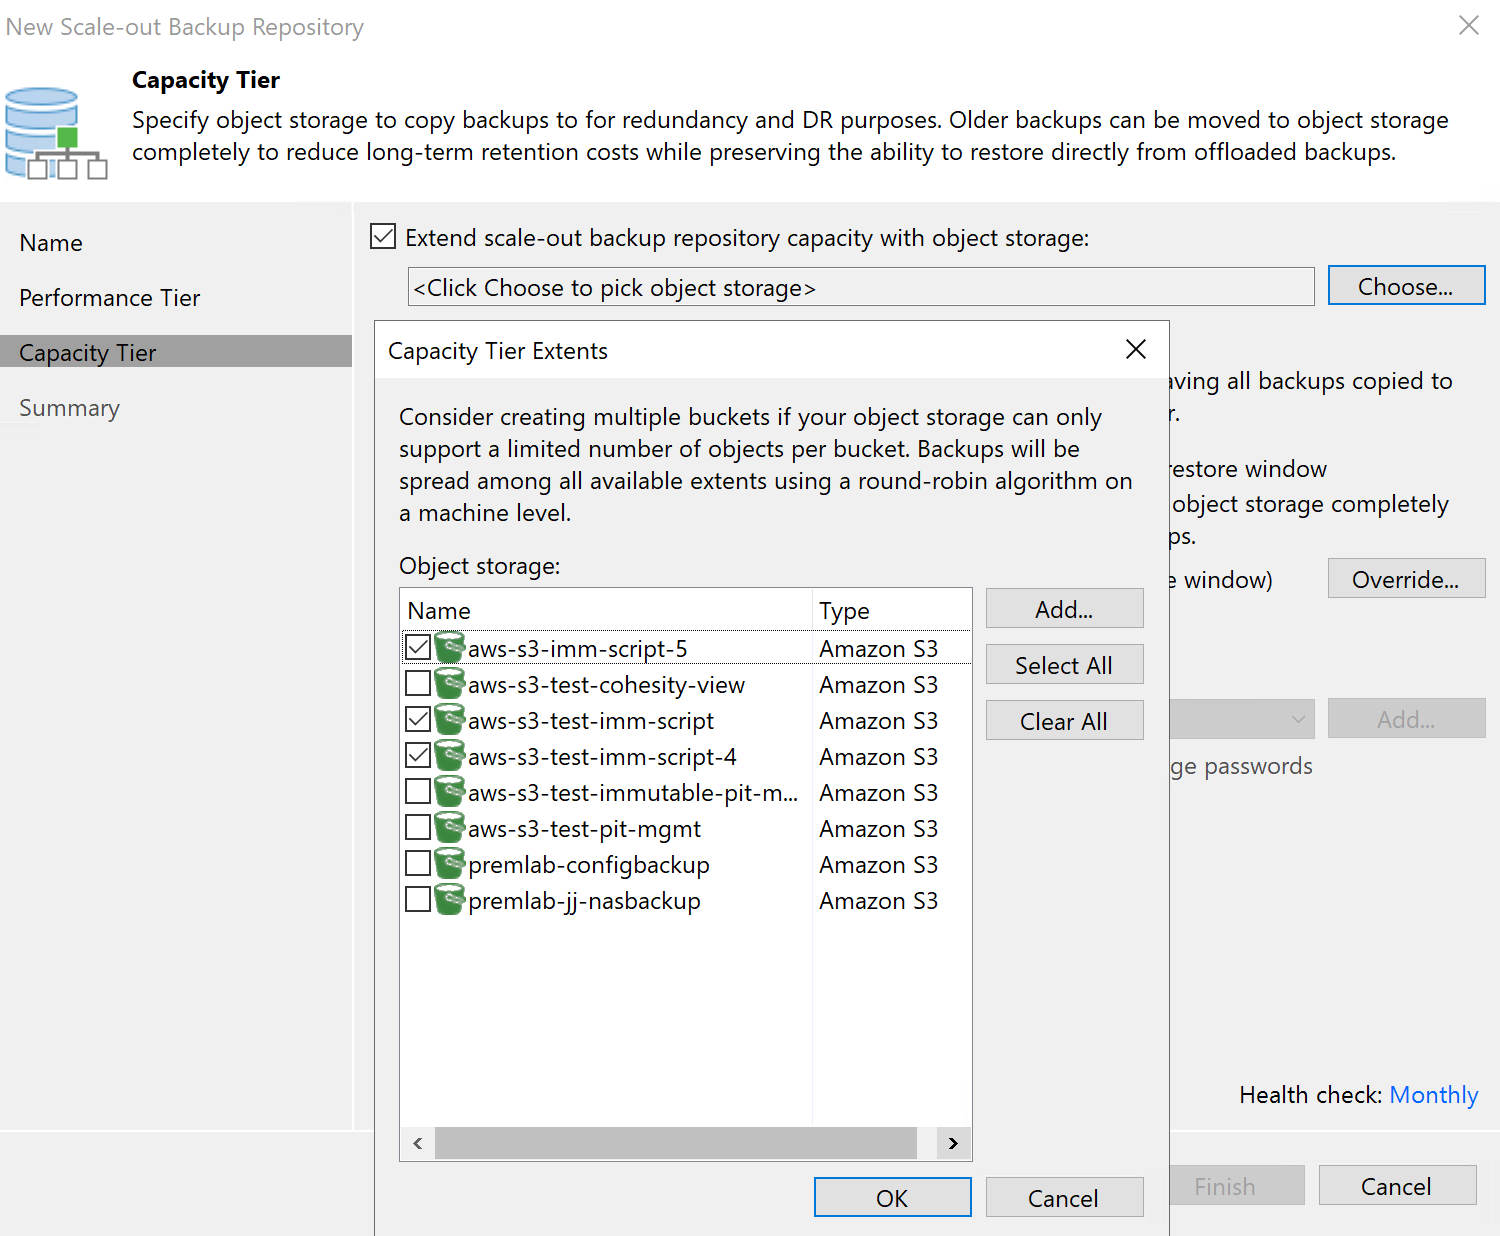Screen dimensions: 1500x1236
Task: Click bucket icon beside aws-s3-test-cohesity-view
Action: coord(450,684)
